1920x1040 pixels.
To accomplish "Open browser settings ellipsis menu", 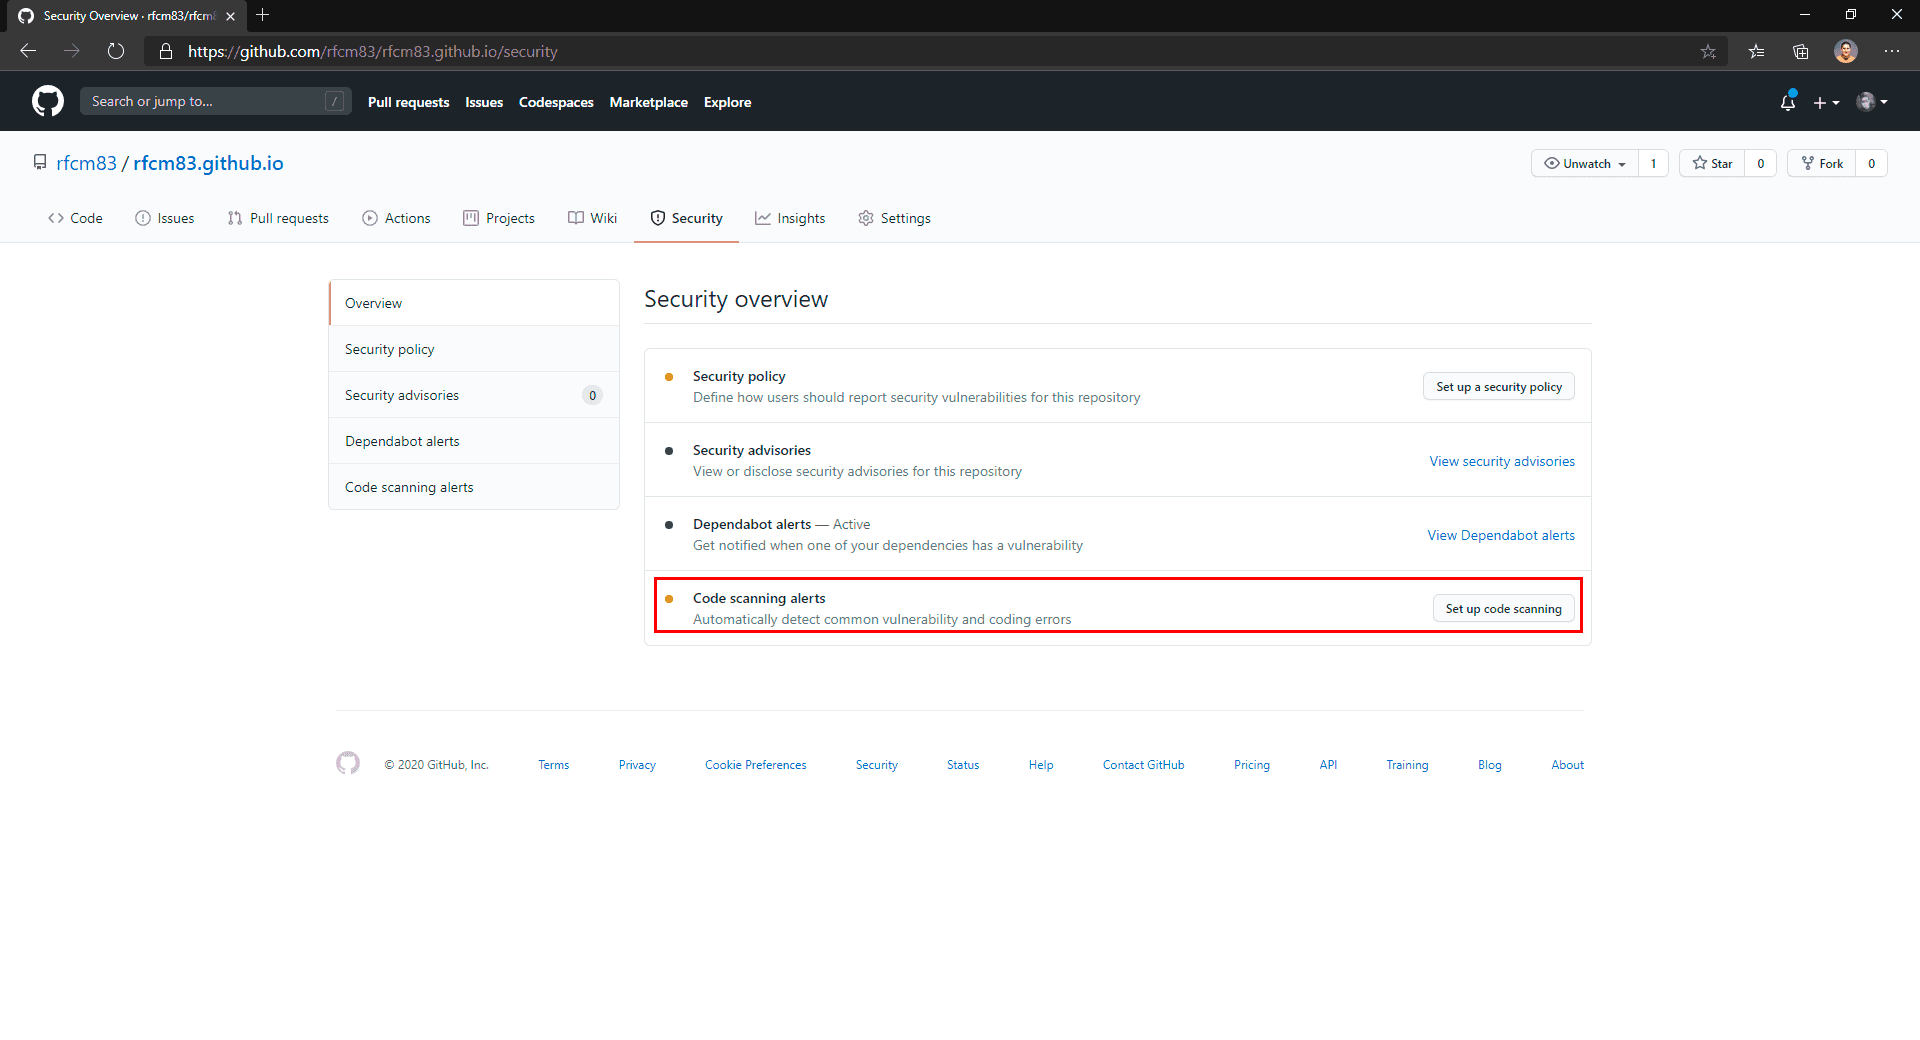I will point(1892,51).
